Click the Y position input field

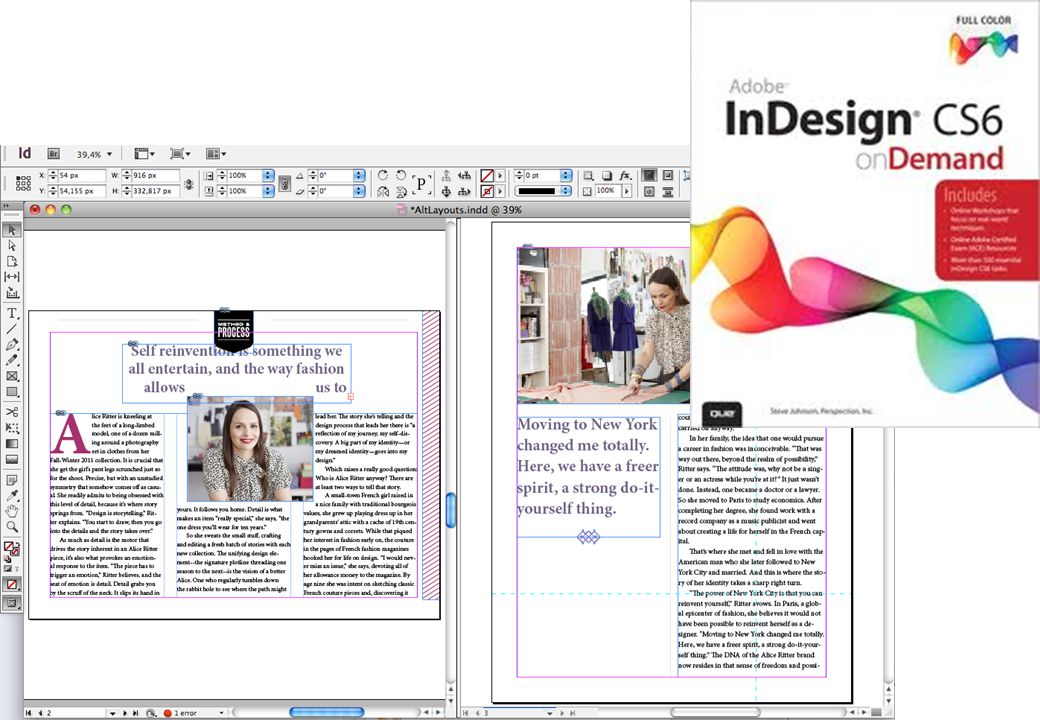pos(82,191)
